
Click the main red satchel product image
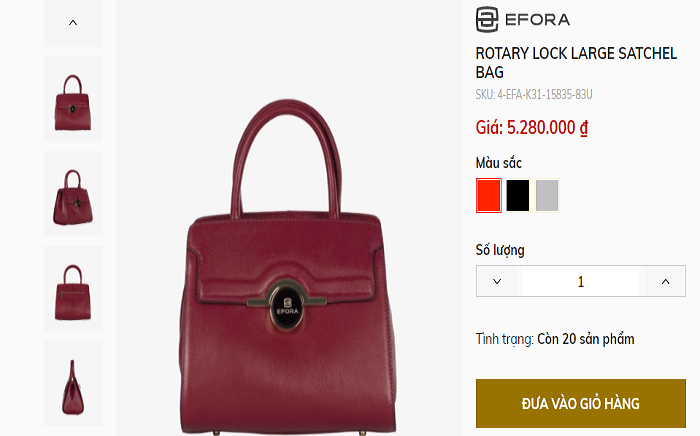[x=289, y=266]
